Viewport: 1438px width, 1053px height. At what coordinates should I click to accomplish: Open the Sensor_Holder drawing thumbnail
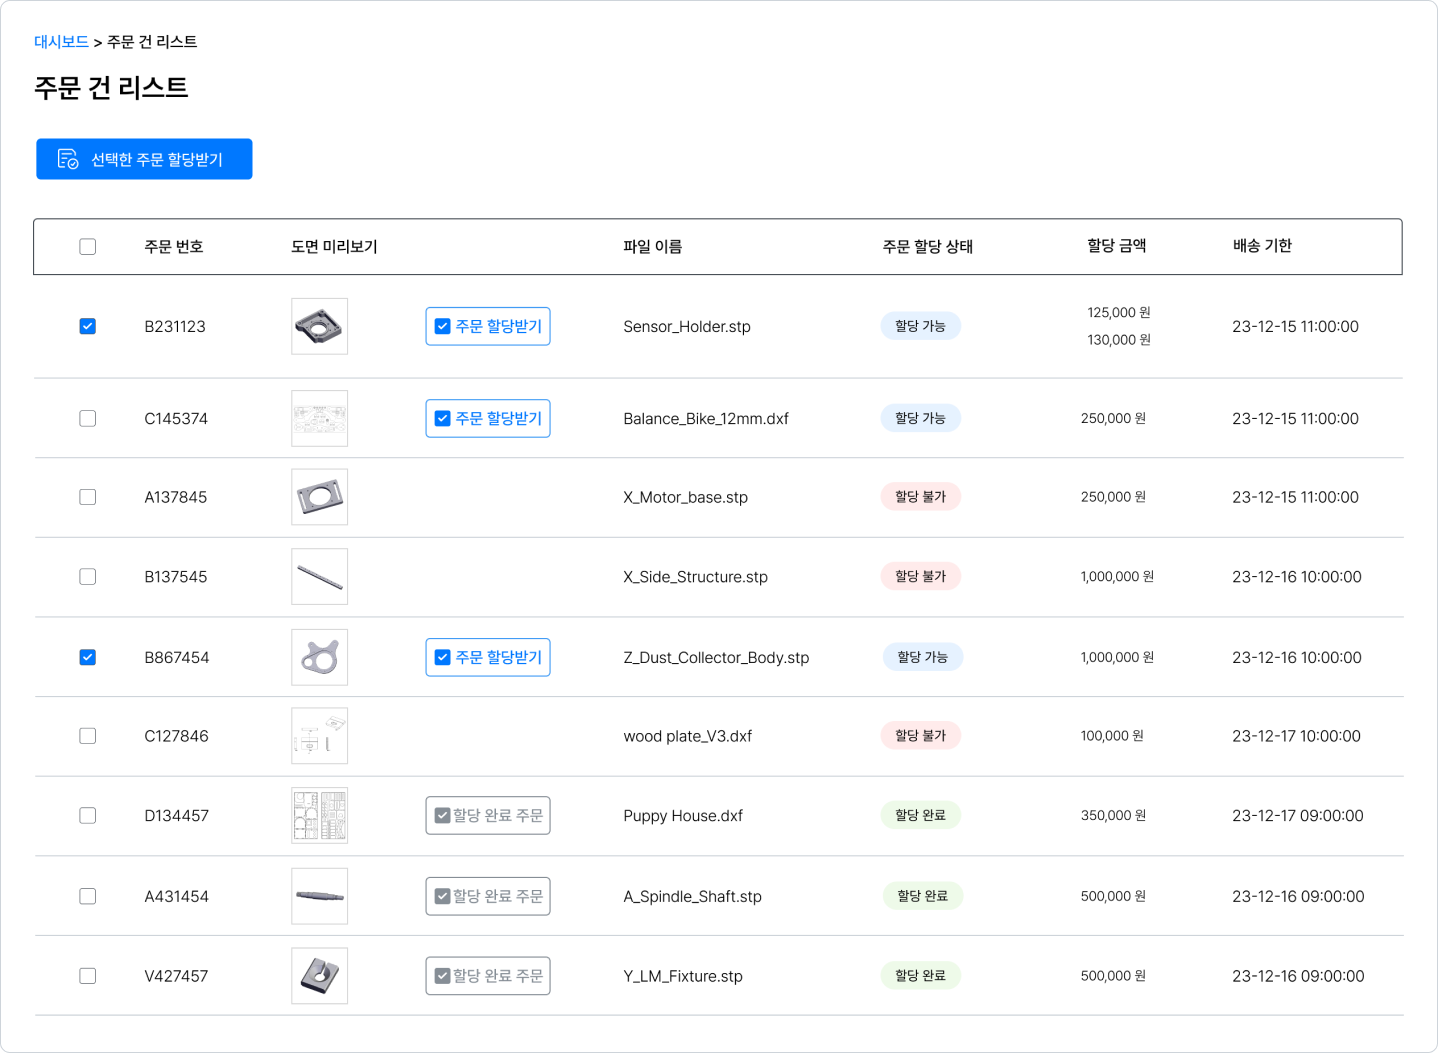[x=320, y=326]
